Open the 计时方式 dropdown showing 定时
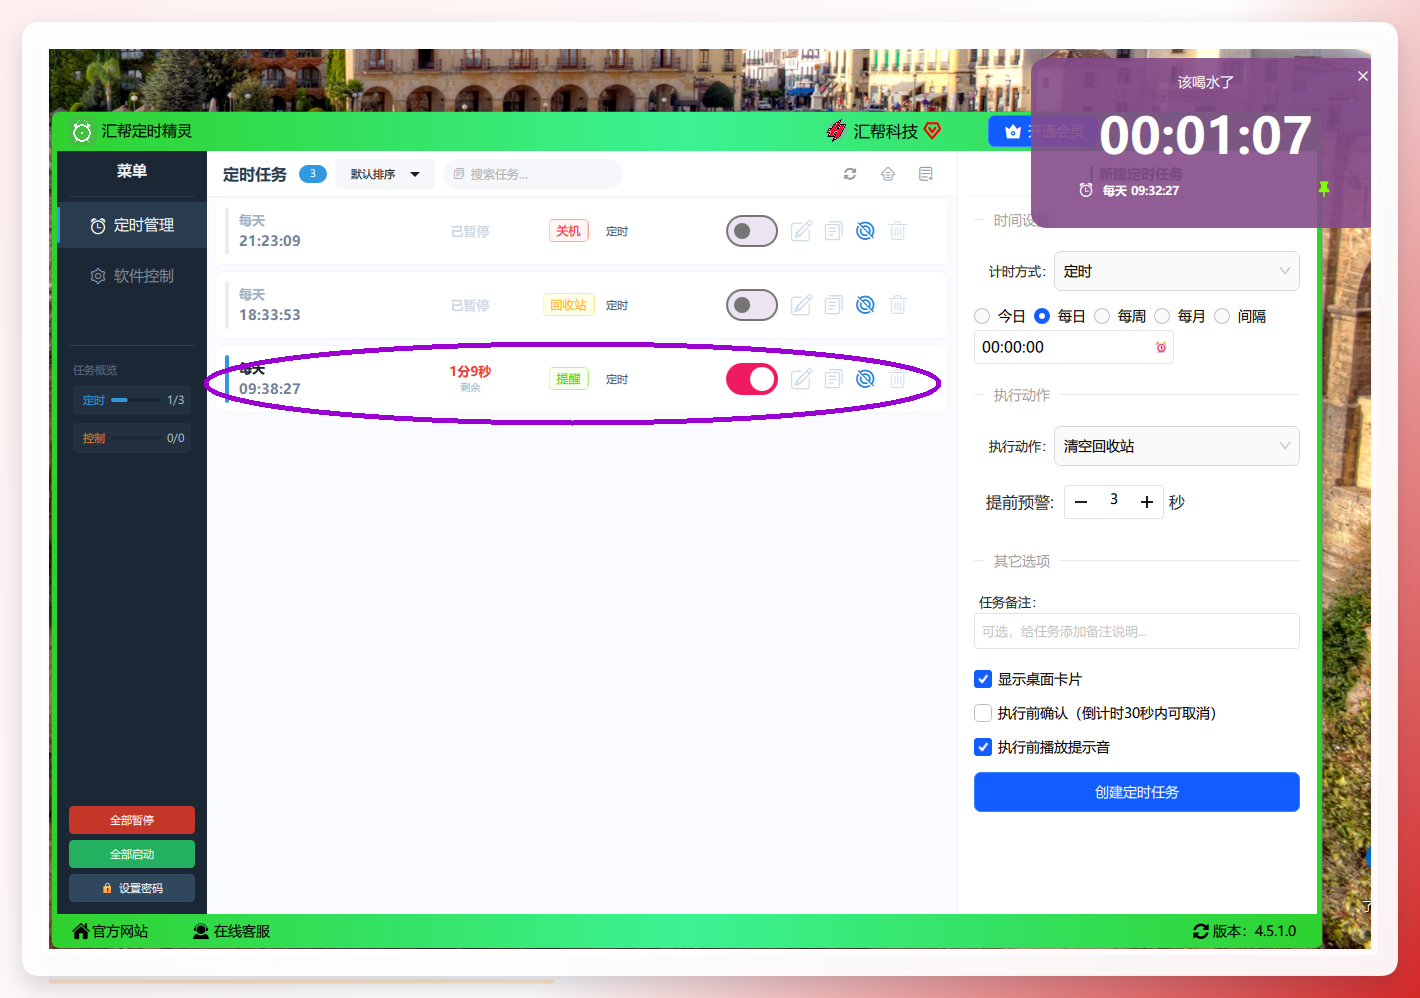The width and height of the screenshot is (1420, 998). 1177,271
